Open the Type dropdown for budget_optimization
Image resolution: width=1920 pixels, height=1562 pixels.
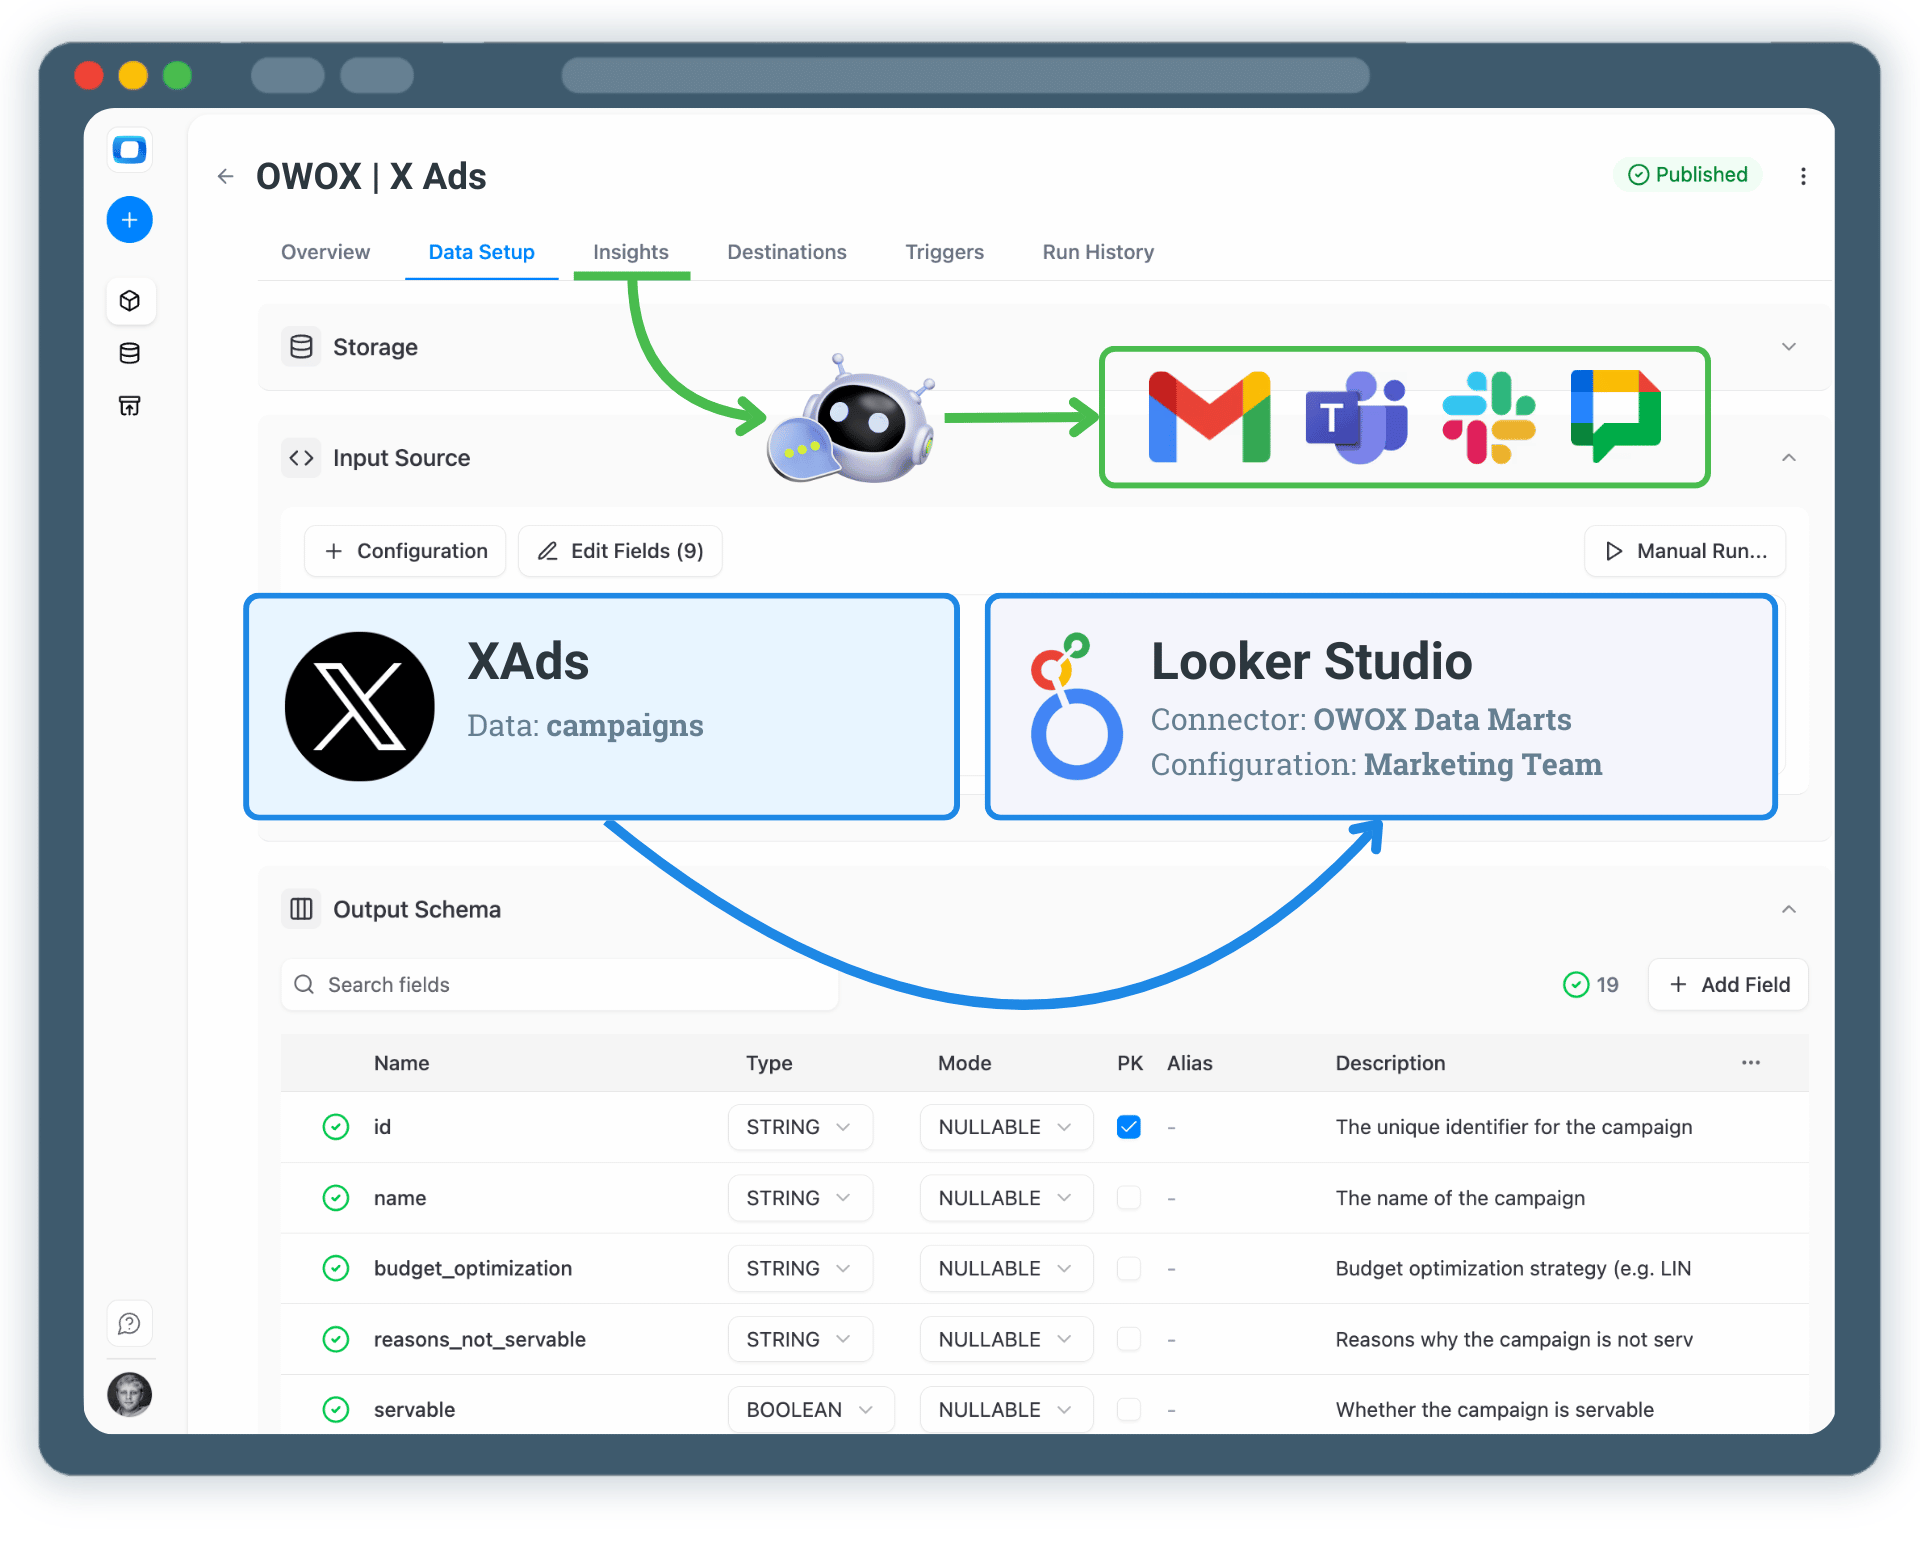800,1268
